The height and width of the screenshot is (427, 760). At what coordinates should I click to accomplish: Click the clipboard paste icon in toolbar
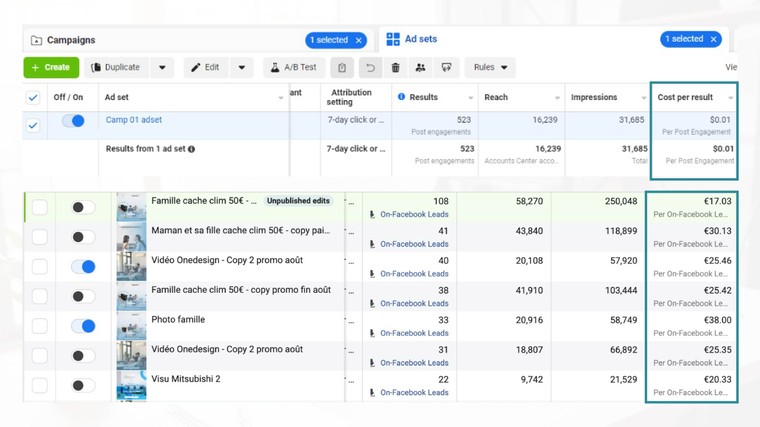(x=342, y=68)
